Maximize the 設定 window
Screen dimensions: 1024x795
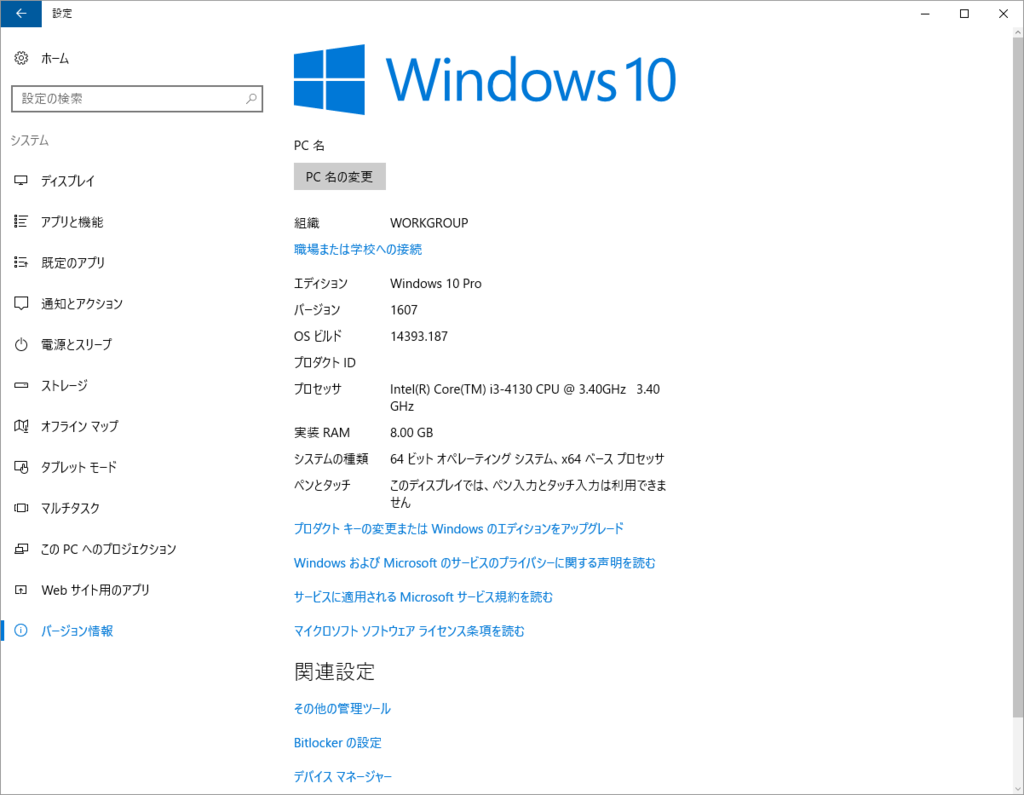point(964,14)
